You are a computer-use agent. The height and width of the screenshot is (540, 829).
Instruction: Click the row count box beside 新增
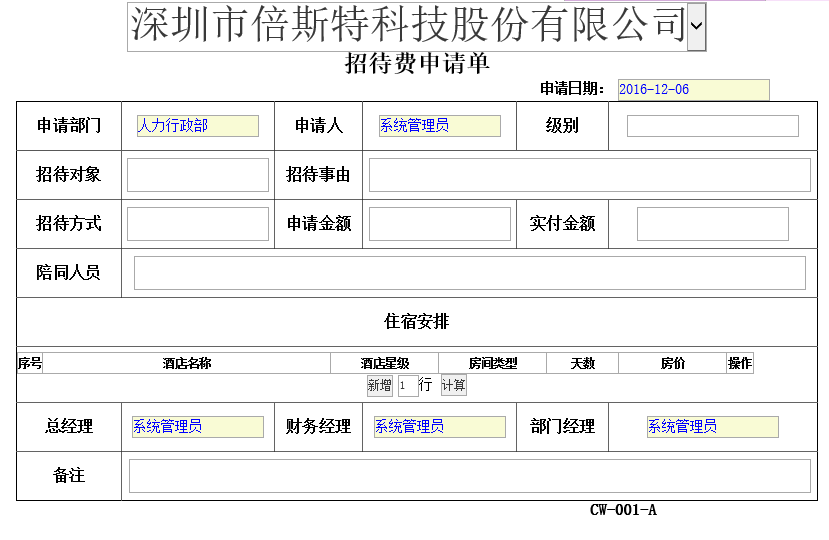pyautogui.click(x=408, y=386)
